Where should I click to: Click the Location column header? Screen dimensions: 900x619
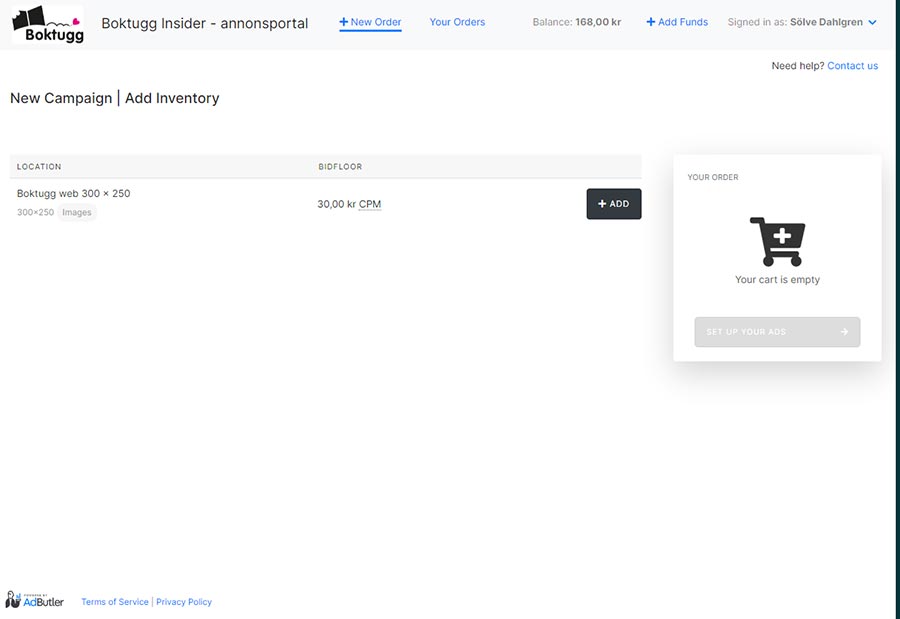point(39,167)
